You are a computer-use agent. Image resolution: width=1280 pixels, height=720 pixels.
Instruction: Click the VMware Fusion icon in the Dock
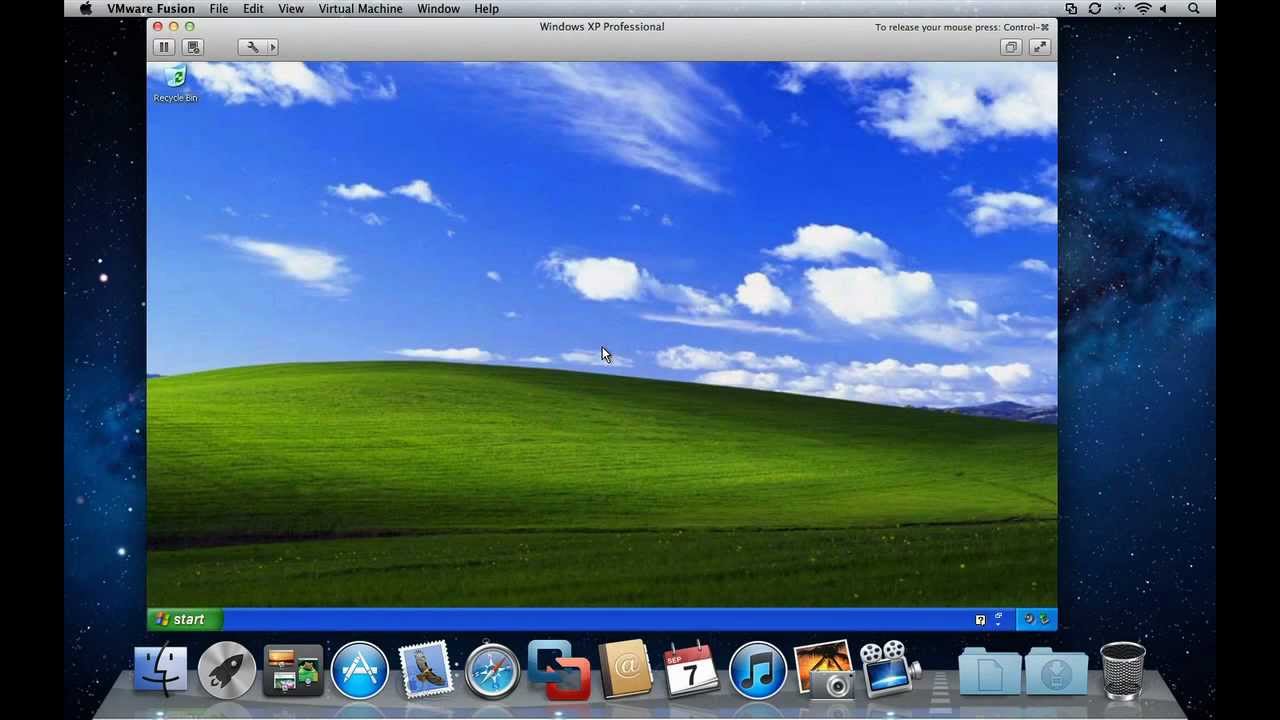[558, 669]
